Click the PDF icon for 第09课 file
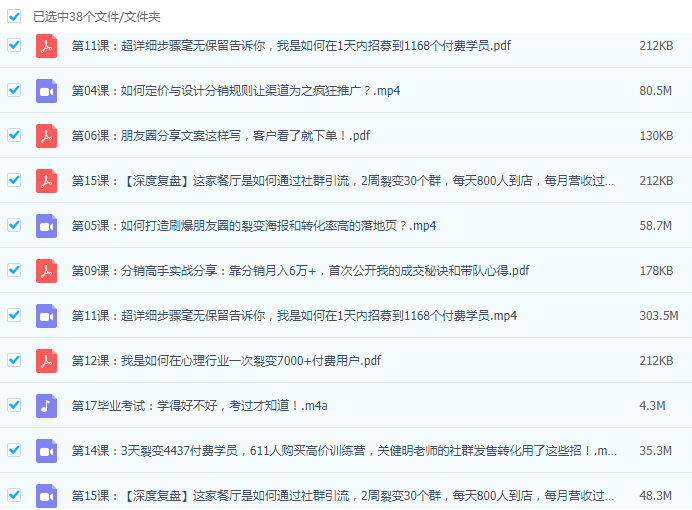 click(x=46, y=271)
